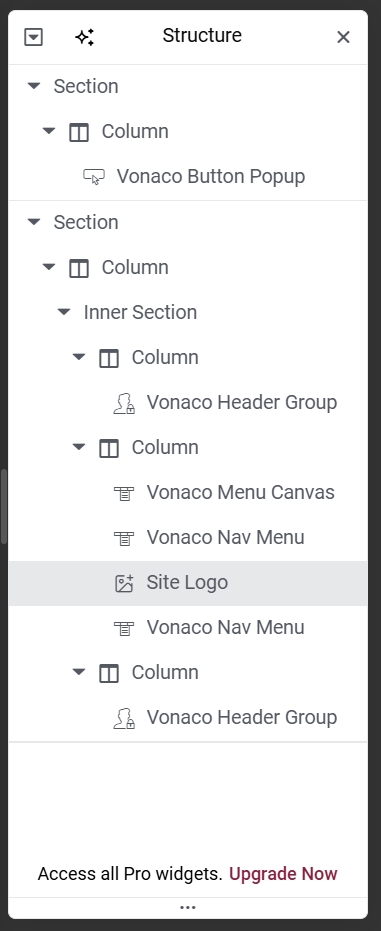This screenshot has height=931, width=381.
Task: Collapse the Inner Section arrow
Action: tap(64, 312)
